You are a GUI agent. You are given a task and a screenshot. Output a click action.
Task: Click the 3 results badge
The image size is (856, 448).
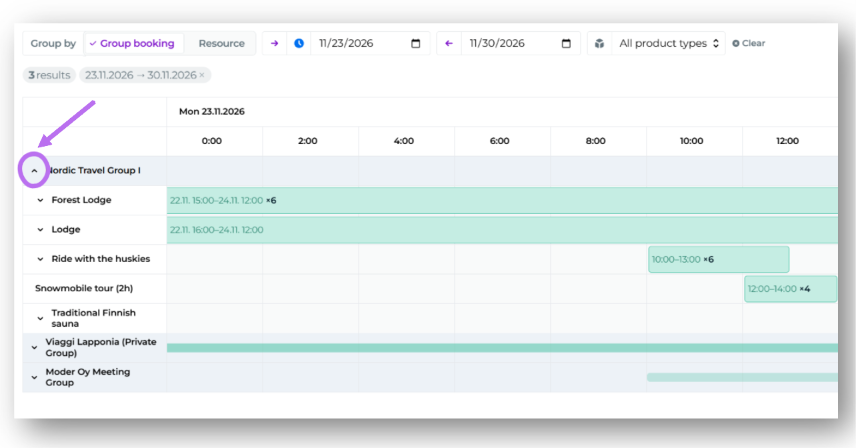[49, 75]
